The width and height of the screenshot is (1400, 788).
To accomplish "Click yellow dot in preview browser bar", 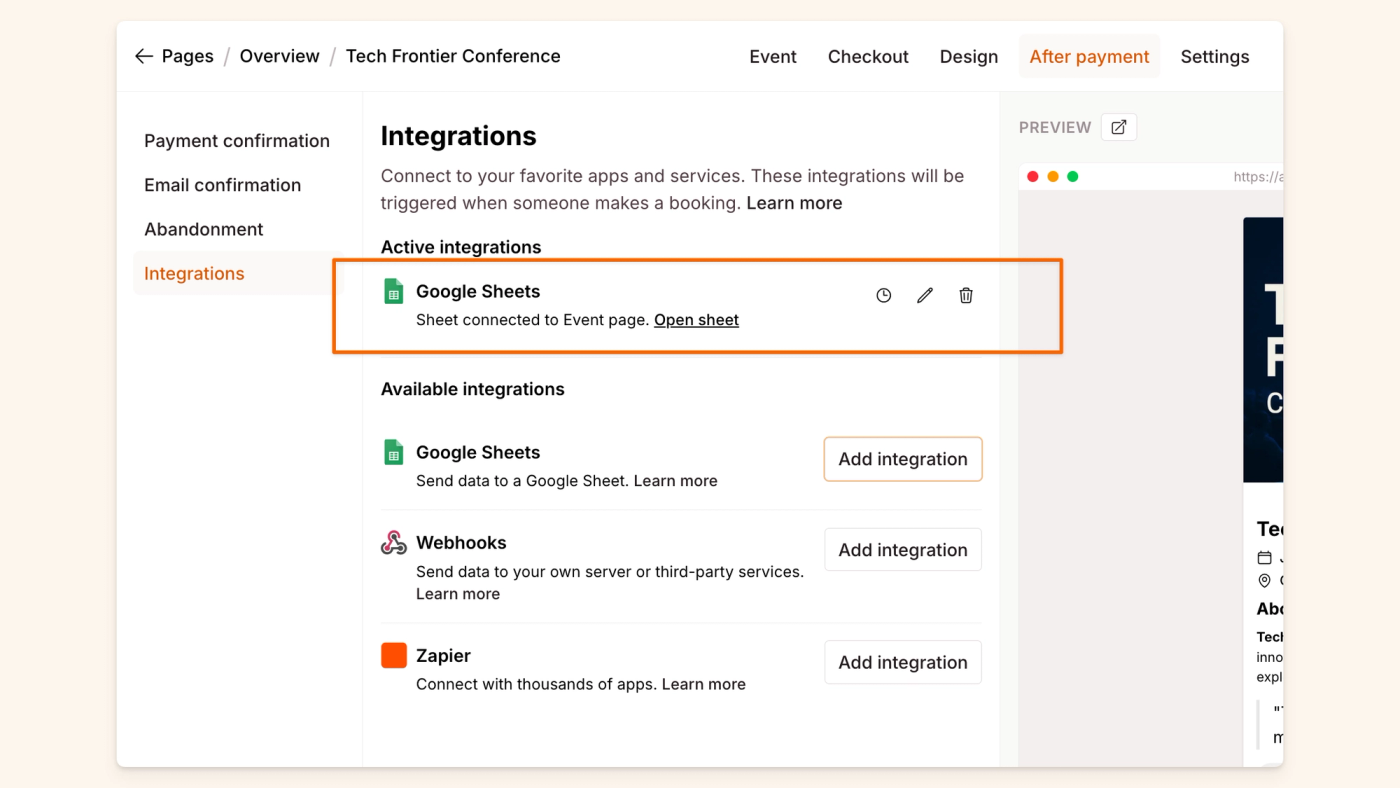I will pyautogui.click(x=1053, y=177).
